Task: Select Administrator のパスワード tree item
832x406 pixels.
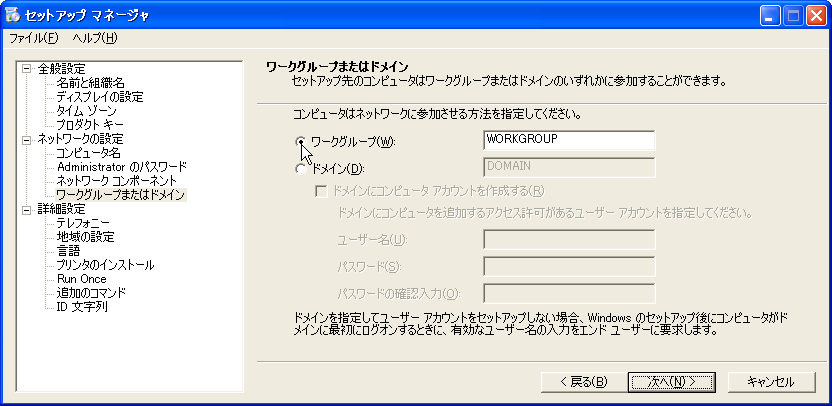Action: point(122,167)
